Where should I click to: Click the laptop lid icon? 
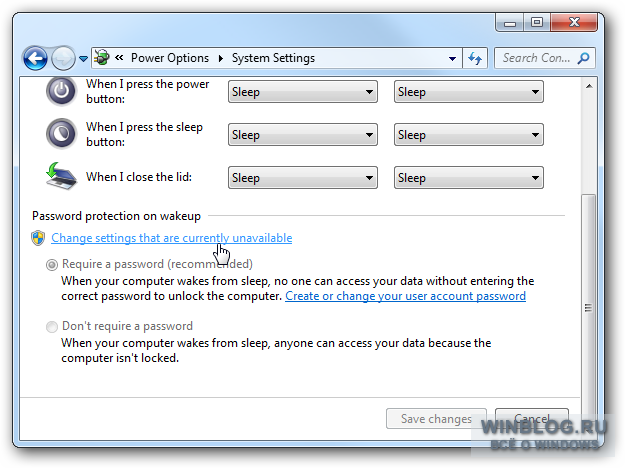point(61,176)
